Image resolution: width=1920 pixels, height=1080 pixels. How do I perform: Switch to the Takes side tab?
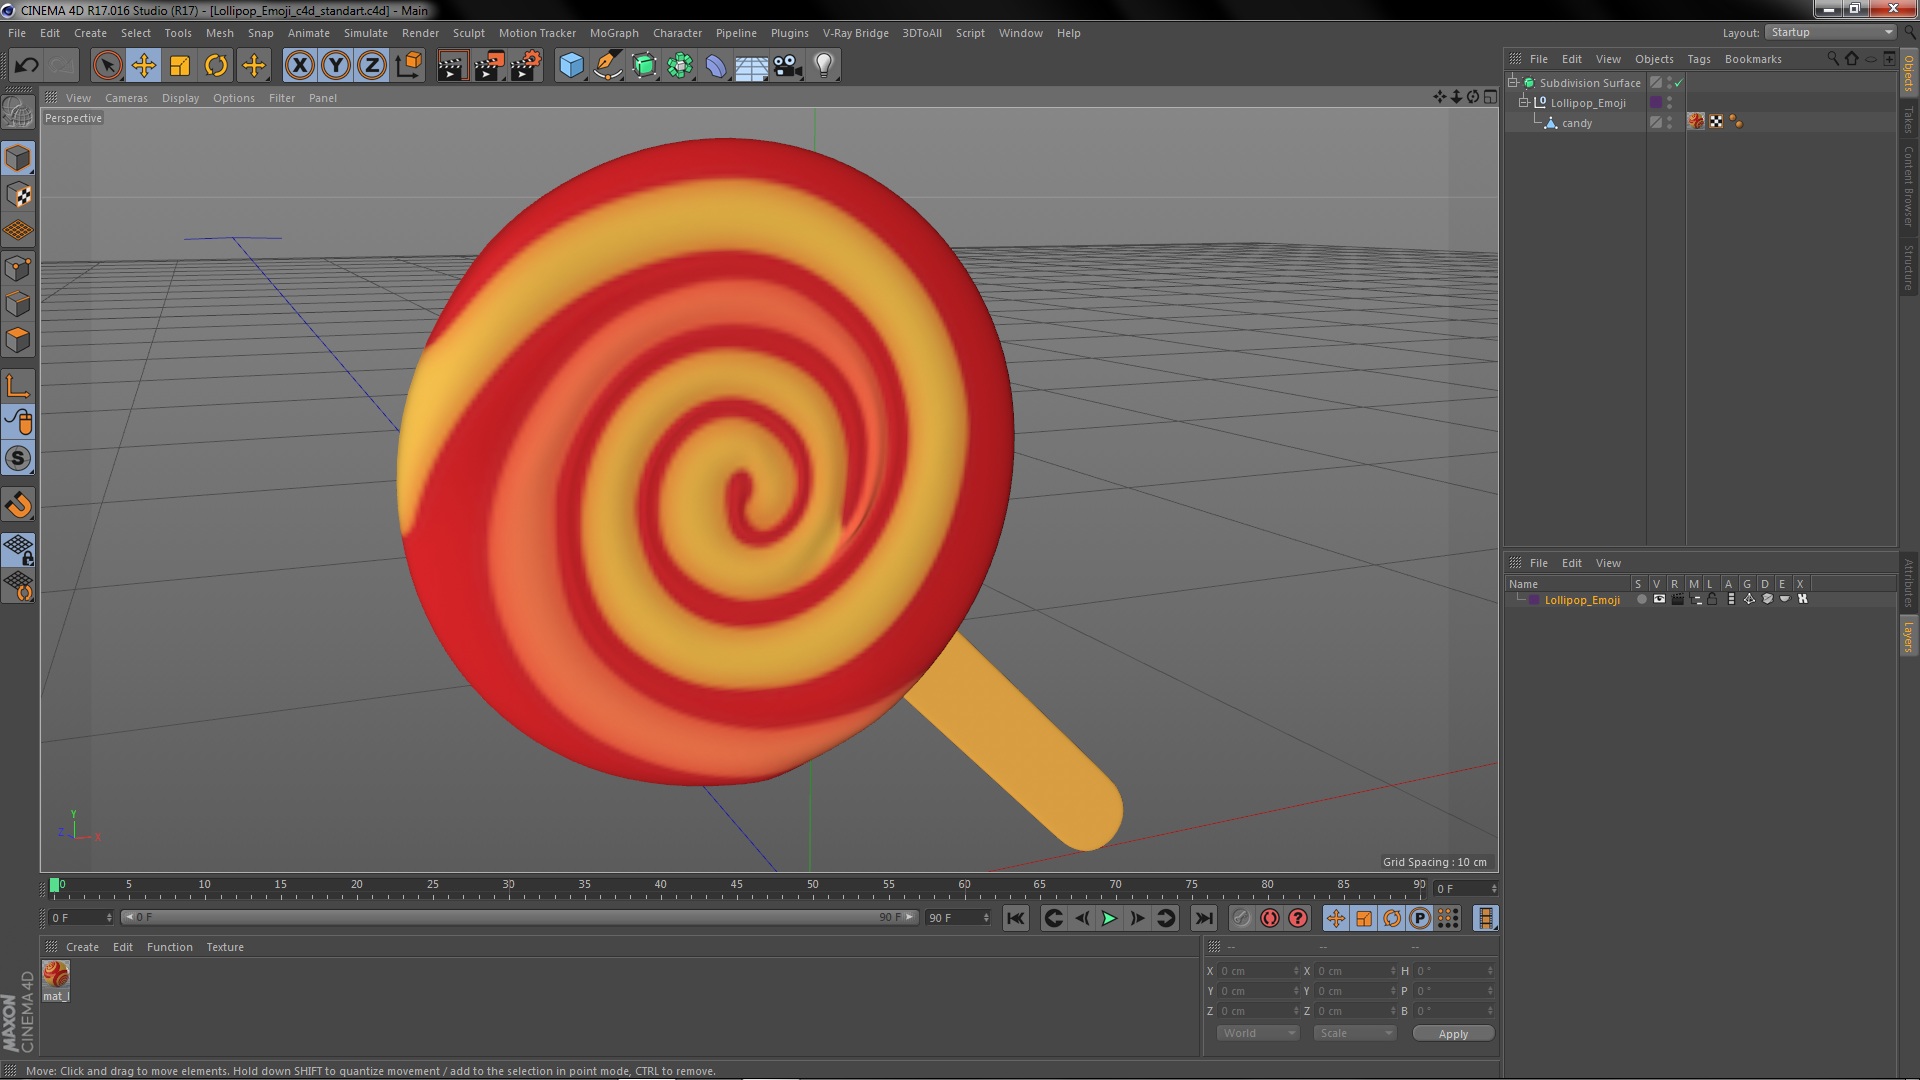click(x=1908, y=120)
